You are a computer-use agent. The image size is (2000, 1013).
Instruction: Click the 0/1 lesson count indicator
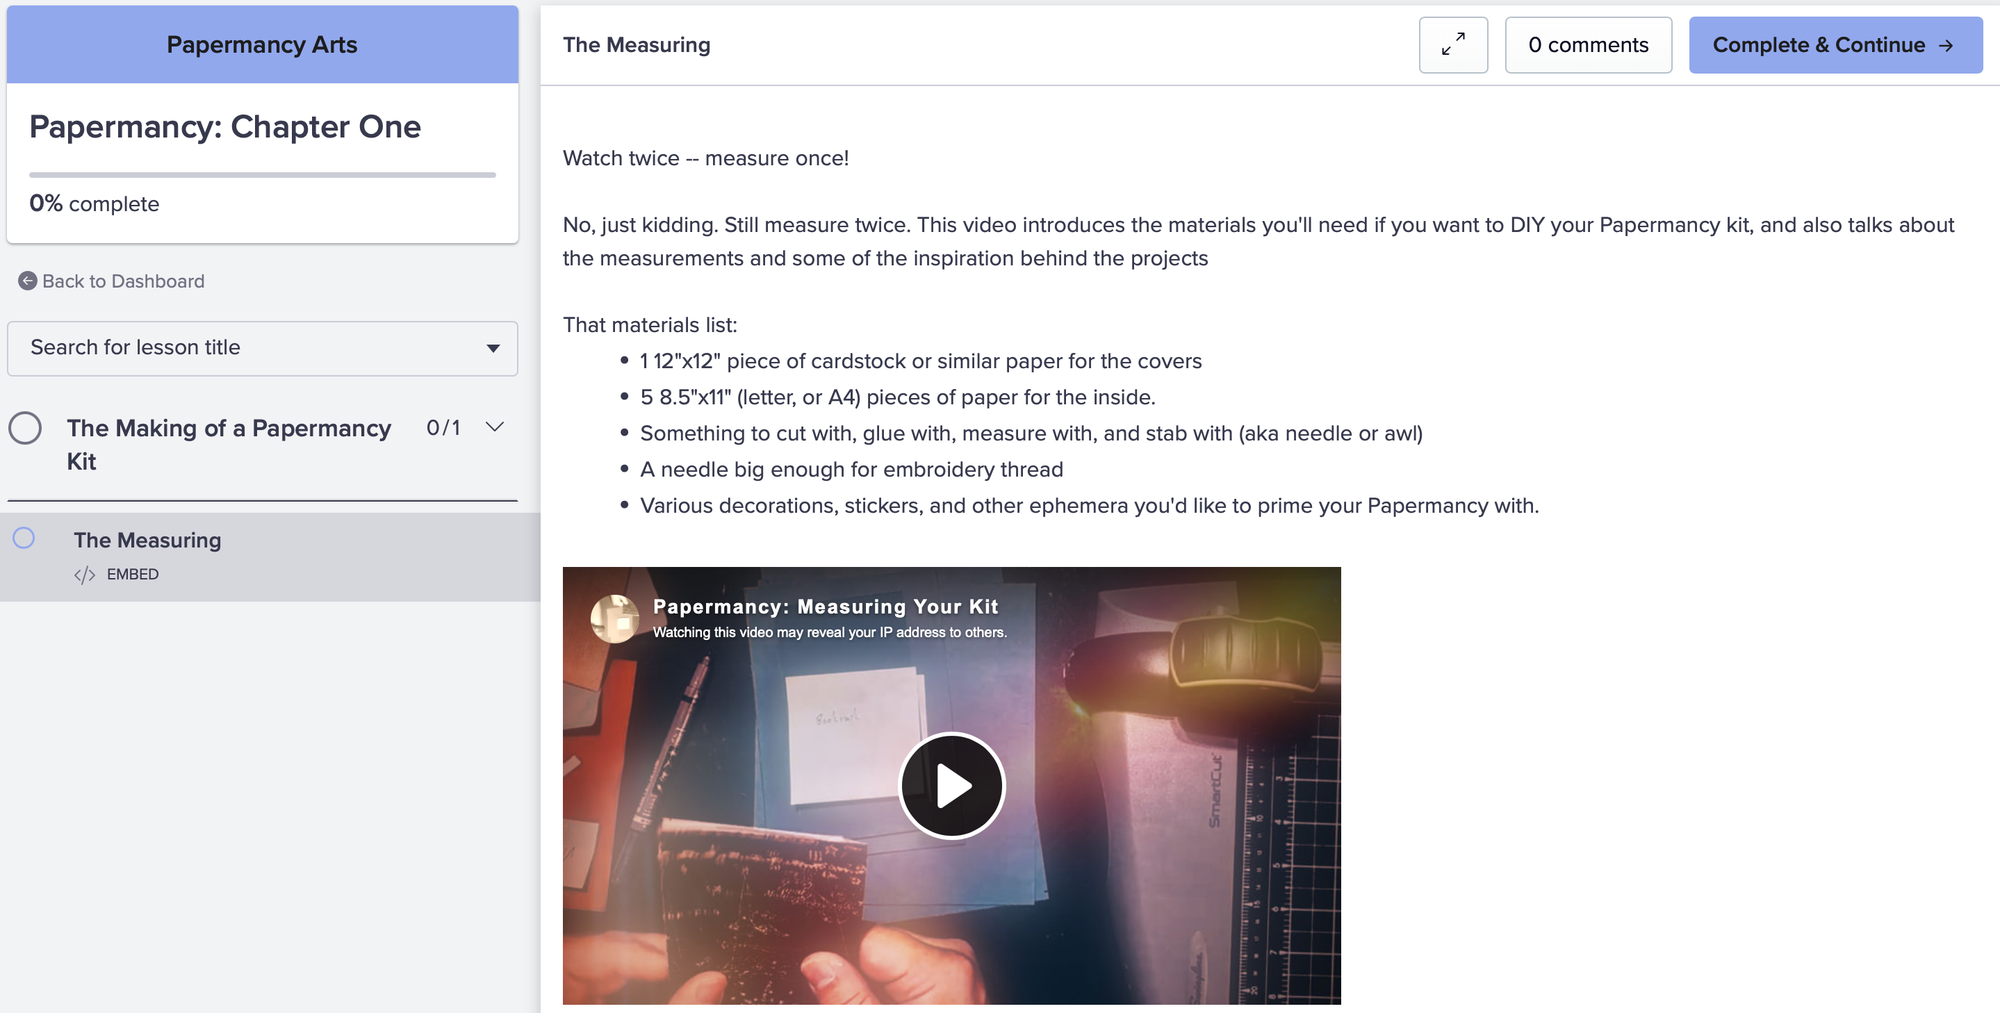pos(443,428)
